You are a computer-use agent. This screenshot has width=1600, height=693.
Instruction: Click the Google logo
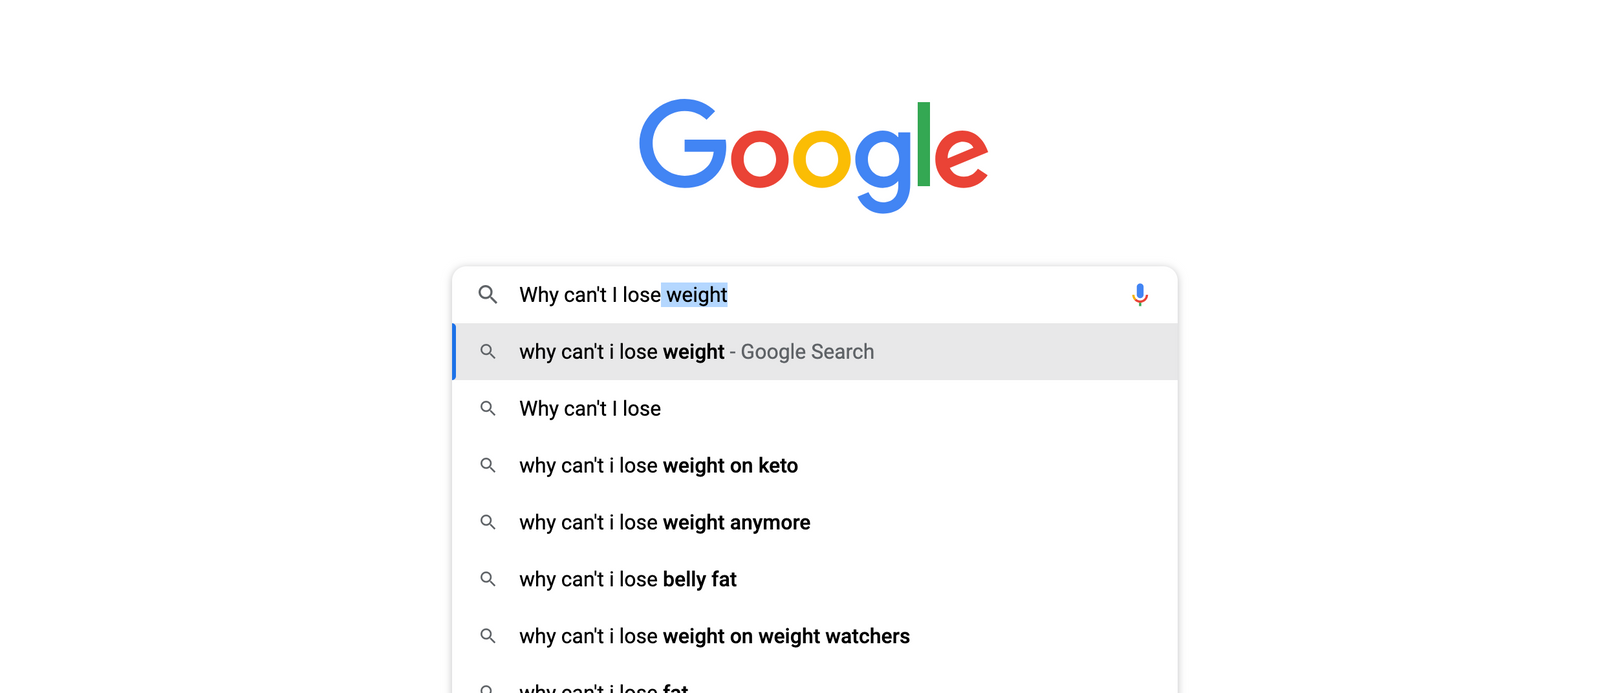pyautogui.click(x=813, y=155)
